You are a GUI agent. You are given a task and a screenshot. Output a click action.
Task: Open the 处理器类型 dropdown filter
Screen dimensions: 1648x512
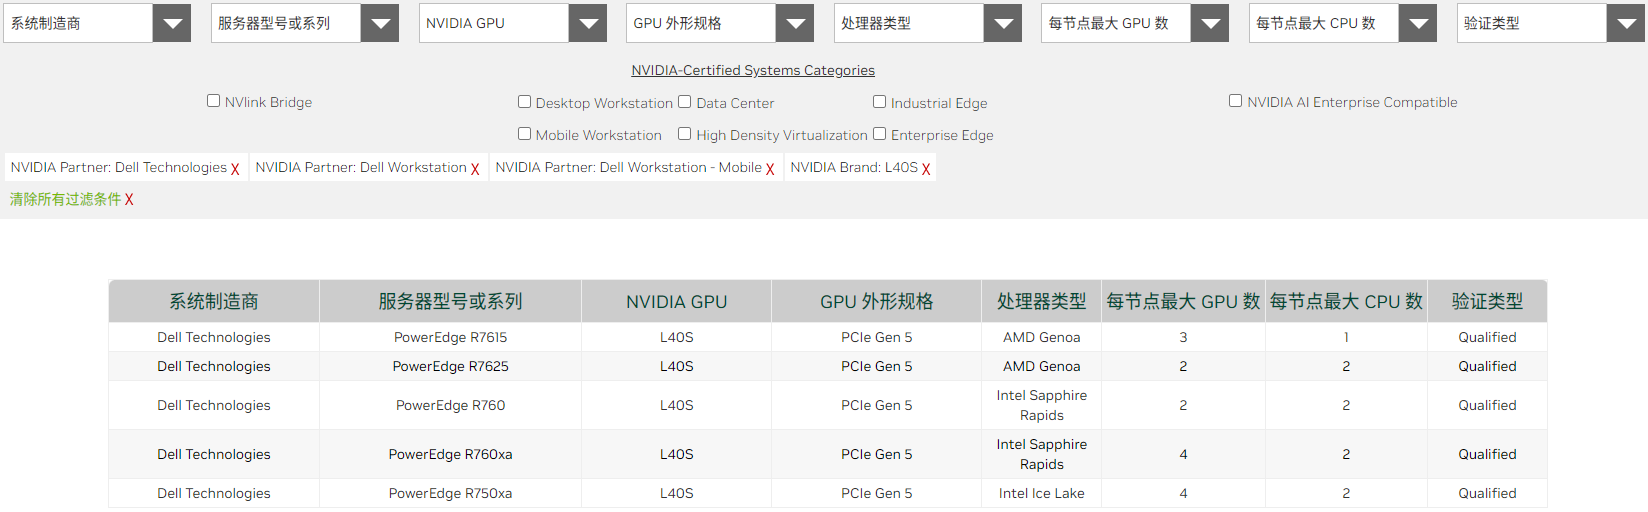coord(928,23)
